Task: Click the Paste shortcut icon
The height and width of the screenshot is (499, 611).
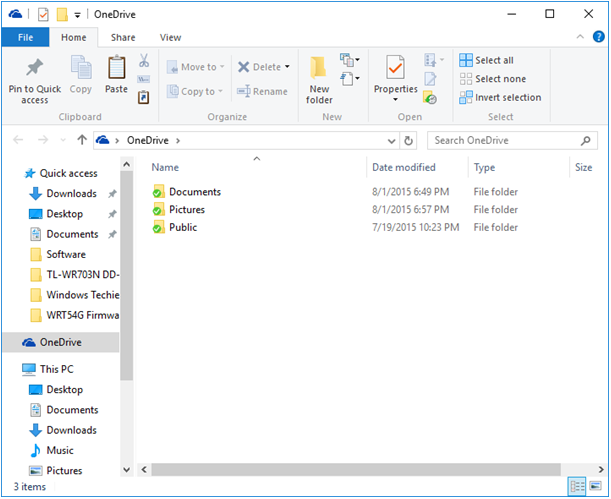Action: coord(143,97)
